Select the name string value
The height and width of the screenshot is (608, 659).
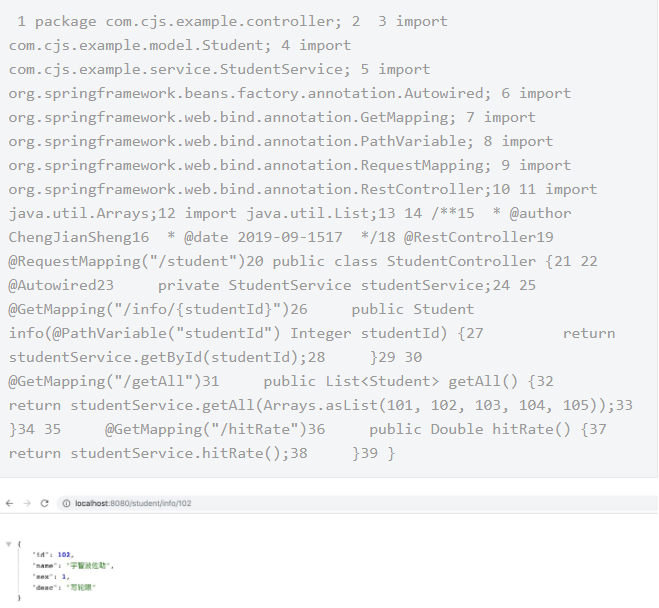pos(88,565)
